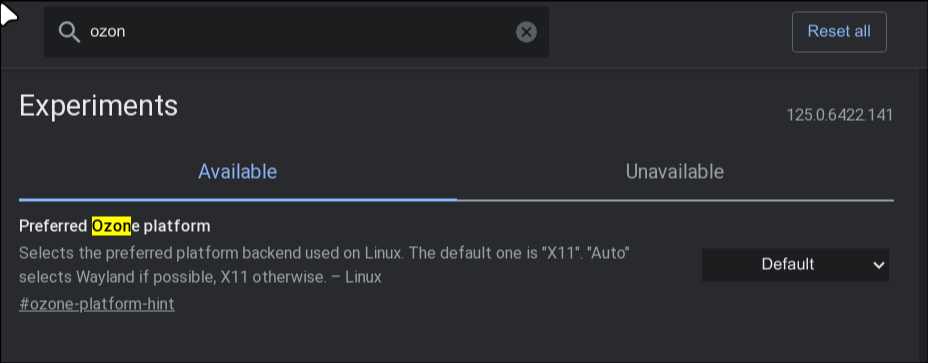Viewport: 928px width, 363px height.
Task: Open the Preferred Ozone platform Default dropdown
Action: [795, 265]
